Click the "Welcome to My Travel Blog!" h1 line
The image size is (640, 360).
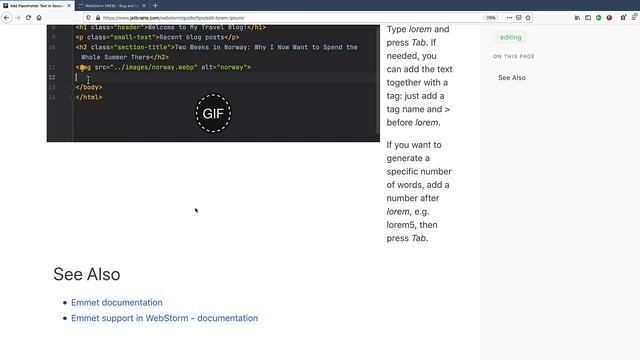(171, 27)
